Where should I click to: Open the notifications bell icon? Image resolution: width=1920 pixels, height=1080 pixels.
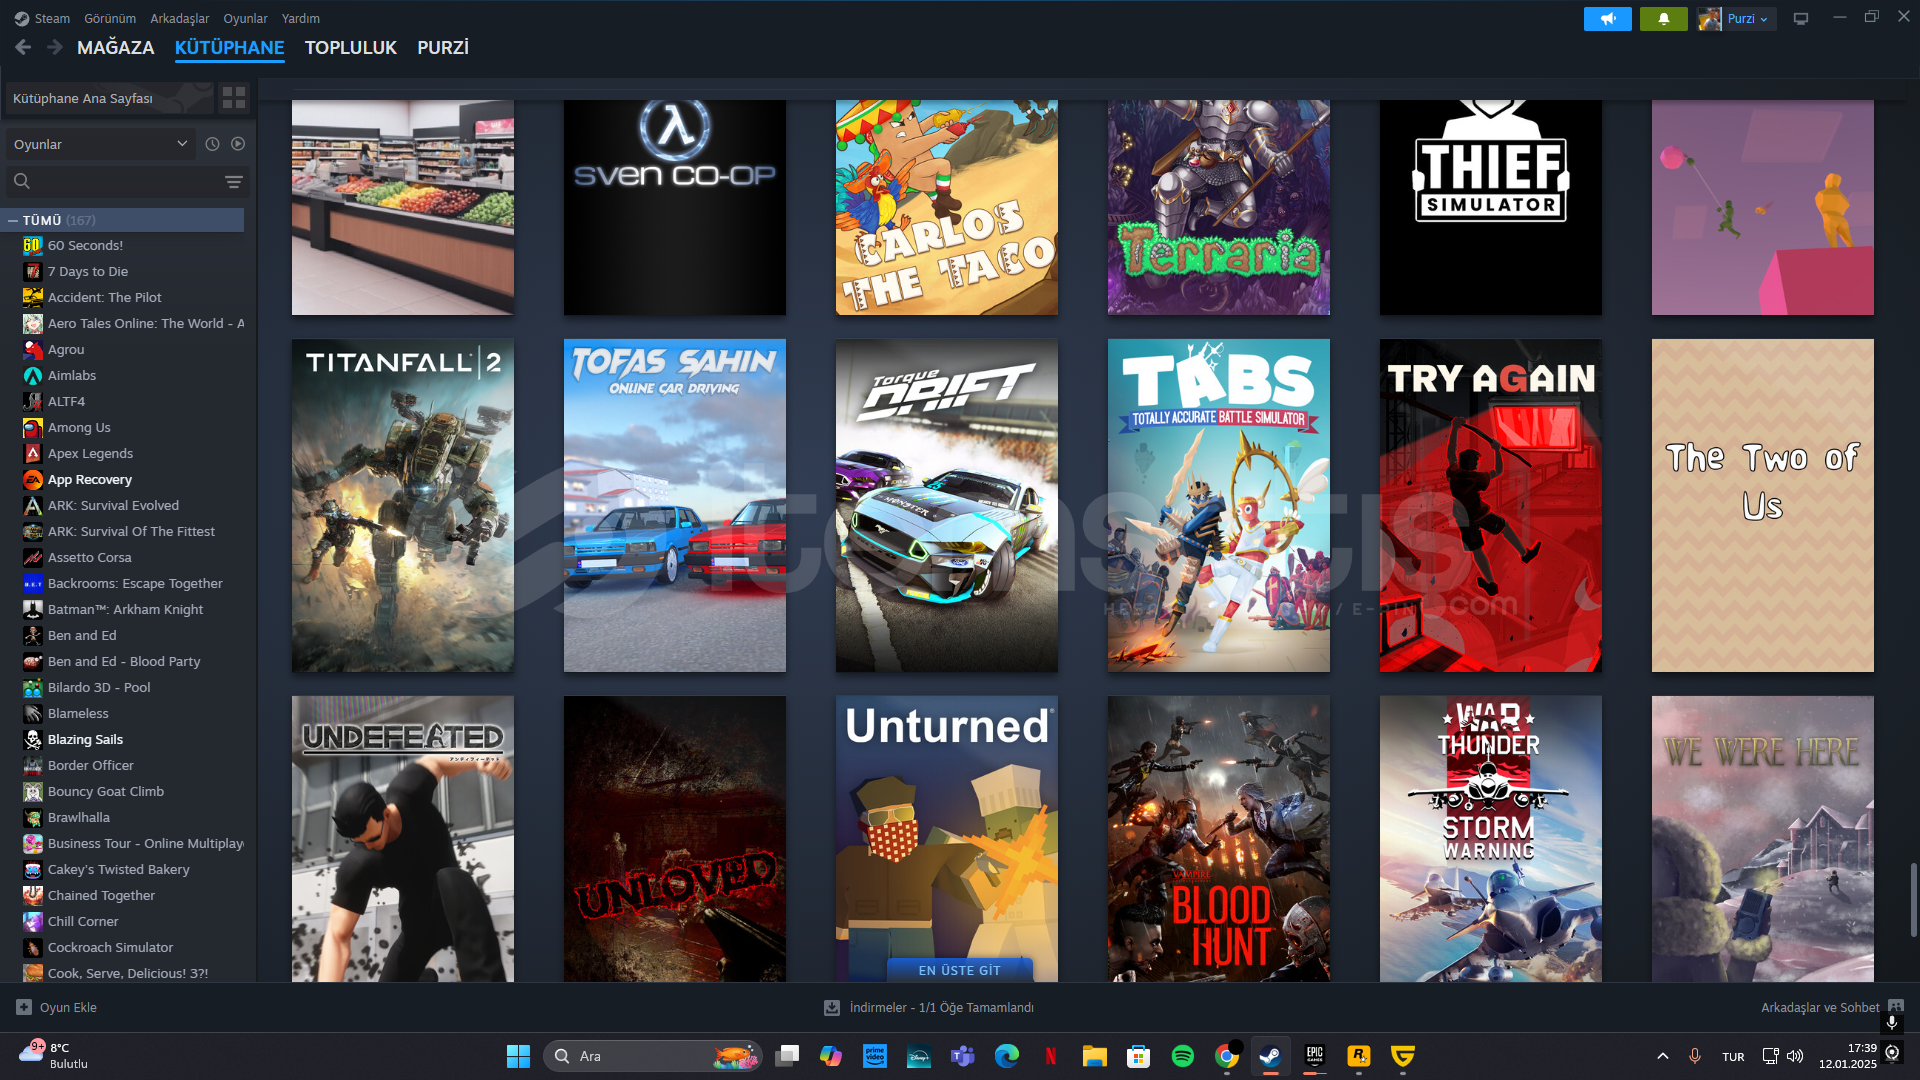pos(1663,19)
